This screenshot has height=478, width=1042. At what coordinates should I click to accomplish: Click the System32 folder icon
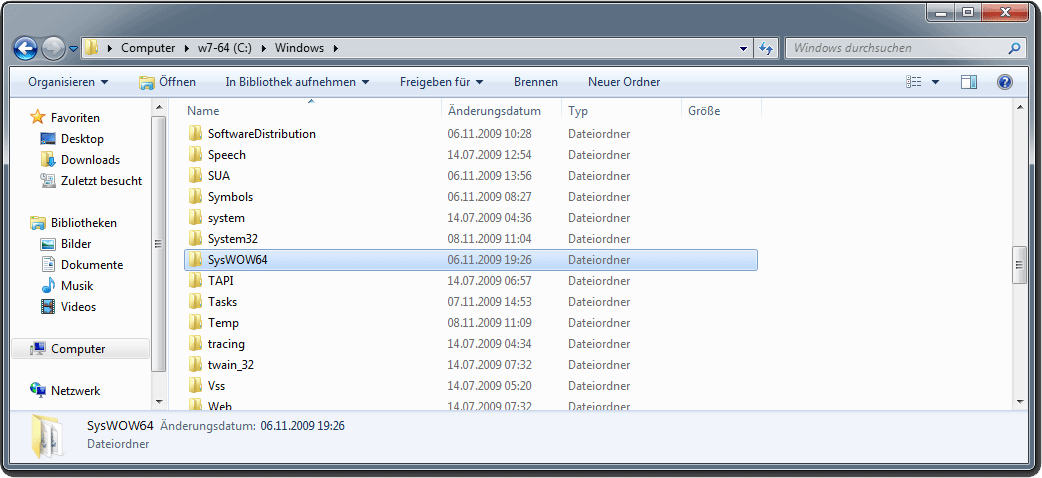[x=195, y=239]
